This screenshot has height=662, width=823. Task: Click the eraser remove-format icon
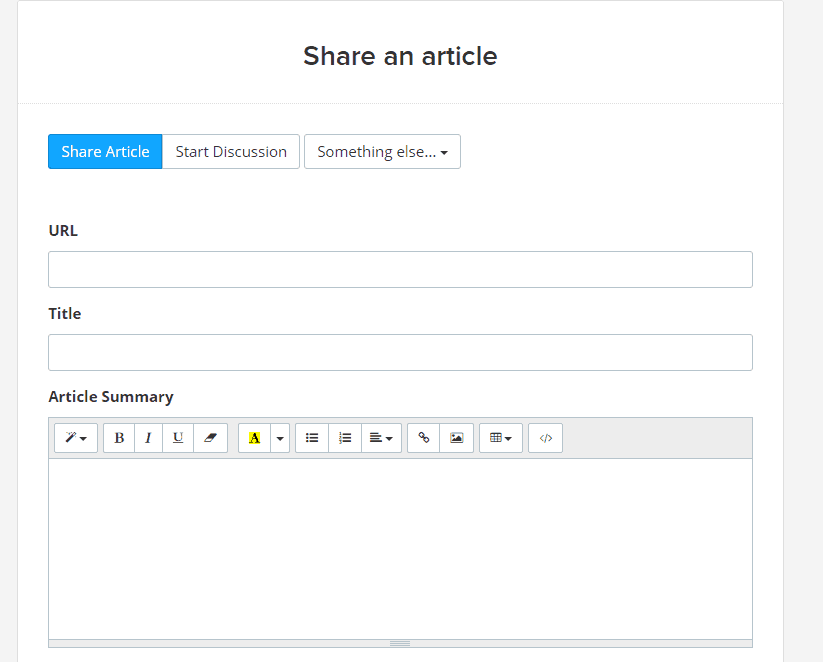coord(210,438)
